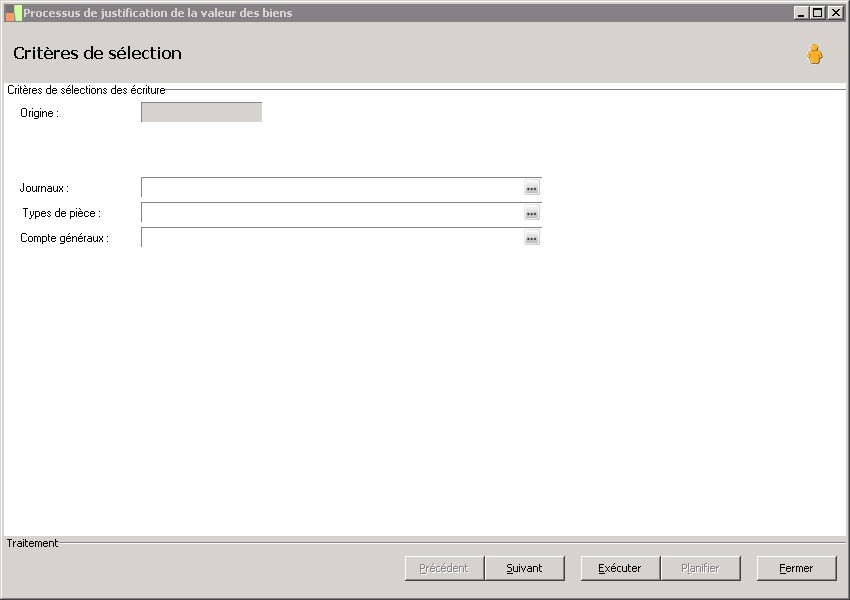The image size is (850, 600).
Task: Click the Critères de sélection heading
Action: pyautogui.click(x=98, y=53)
